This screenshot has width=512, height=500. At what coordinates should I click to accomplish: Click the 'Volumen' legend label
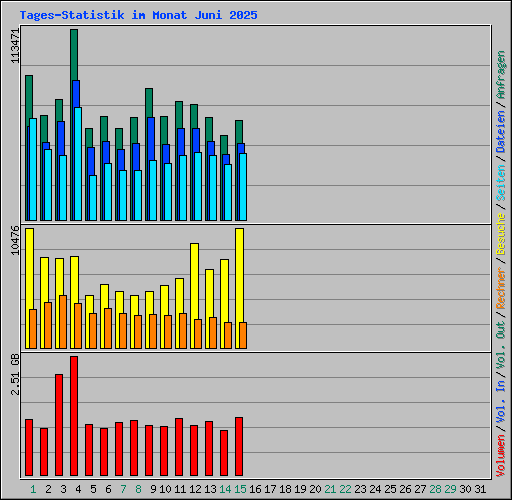click(x=501, y=456)
